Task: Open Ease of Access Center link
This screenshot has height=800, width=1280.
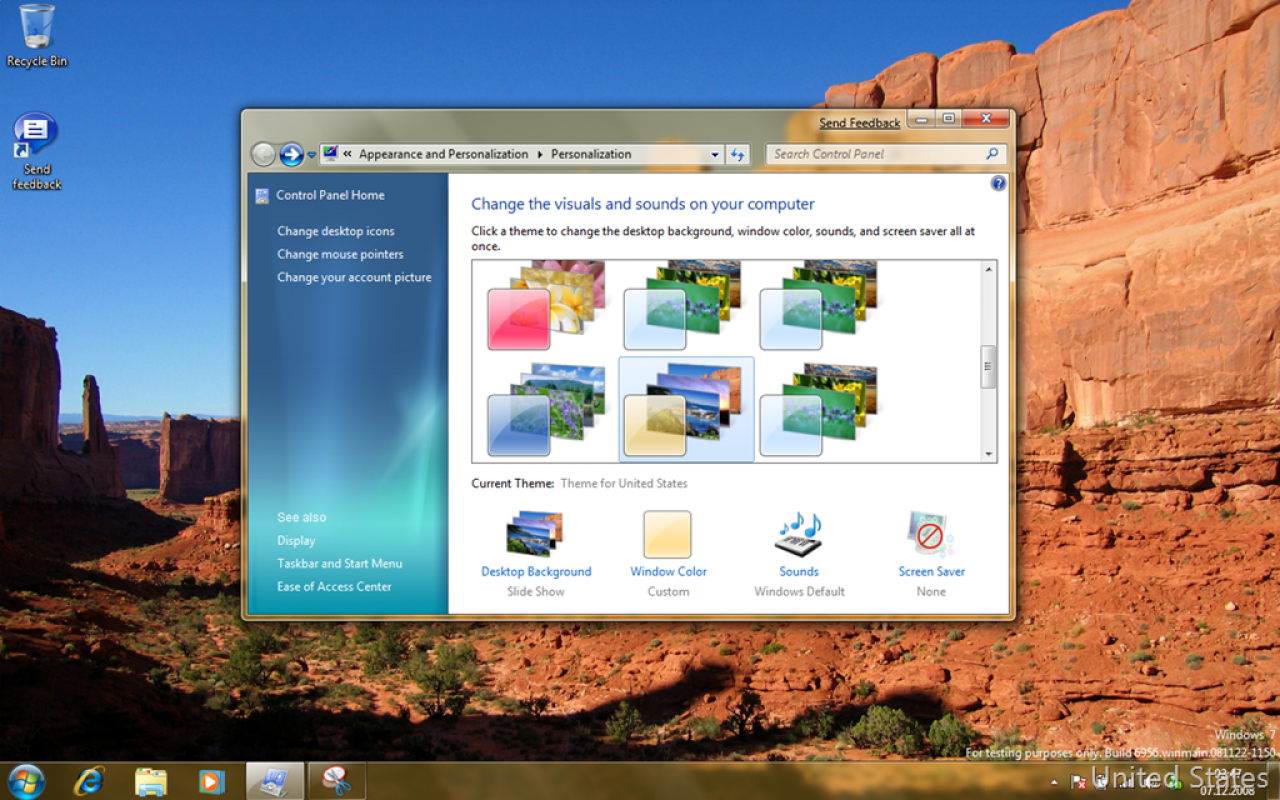Action: 334,586
